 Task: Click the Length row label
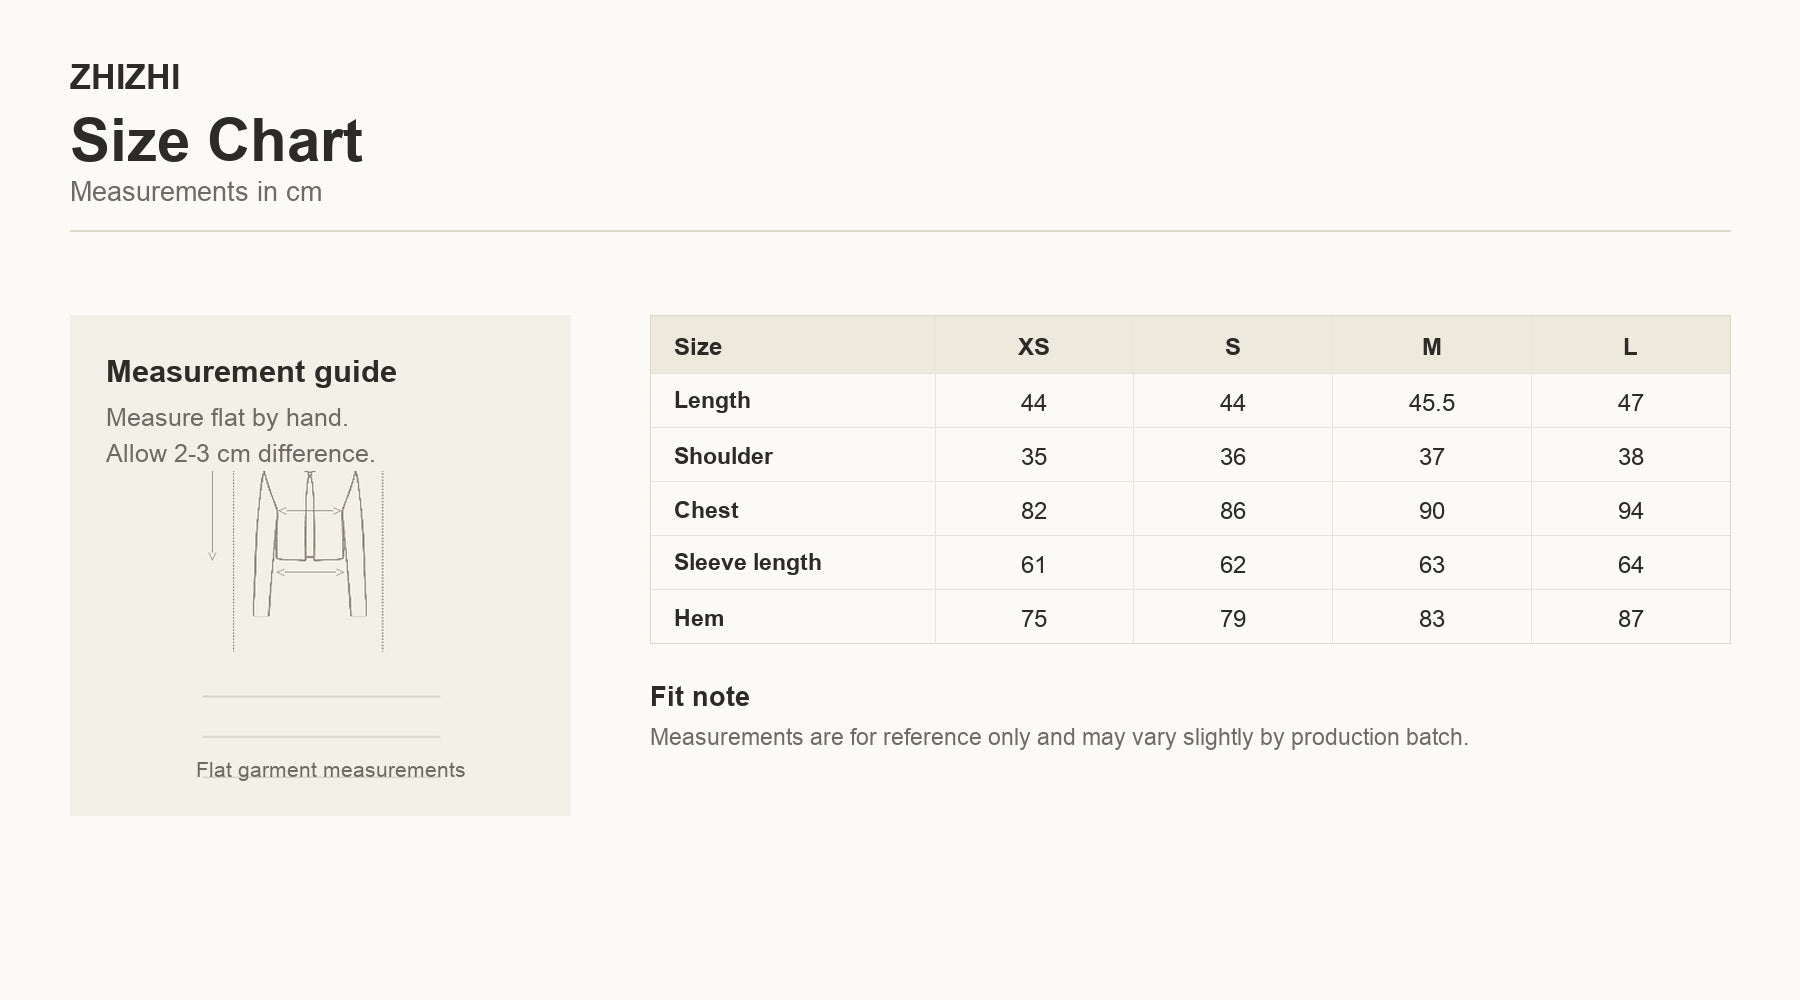pyautogui.click(x=712, y=400)
